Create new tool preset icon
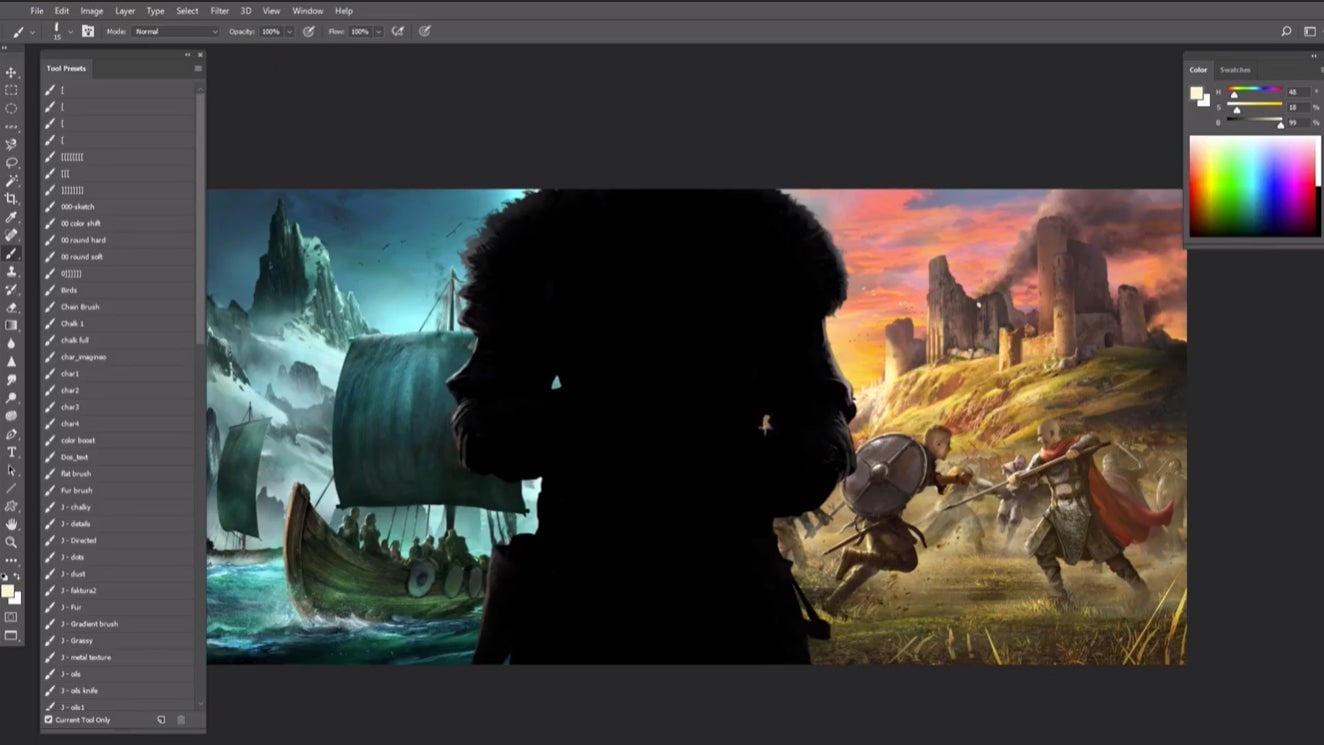The width and height of the screenshot is (1324, 745). pyautogui.click(x=161, y=720)
